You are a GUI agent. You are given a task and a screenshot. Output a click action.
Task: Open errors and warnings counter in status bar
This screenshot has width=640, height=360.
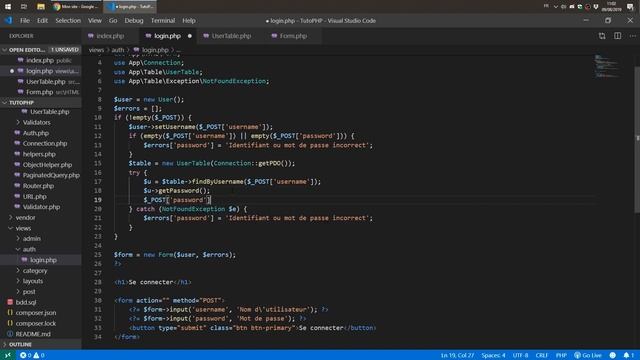pyautogui.click(x=32, y=355)
